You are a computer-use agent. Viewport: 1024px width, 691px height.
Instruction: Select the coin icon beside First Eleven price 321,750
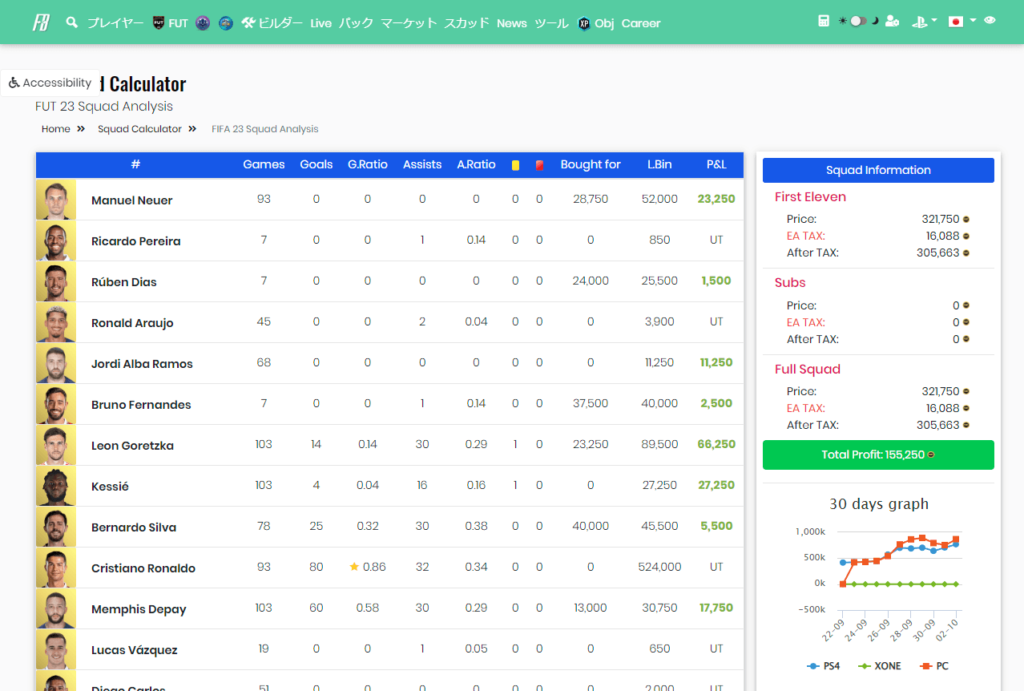click(x=966, y=219)
